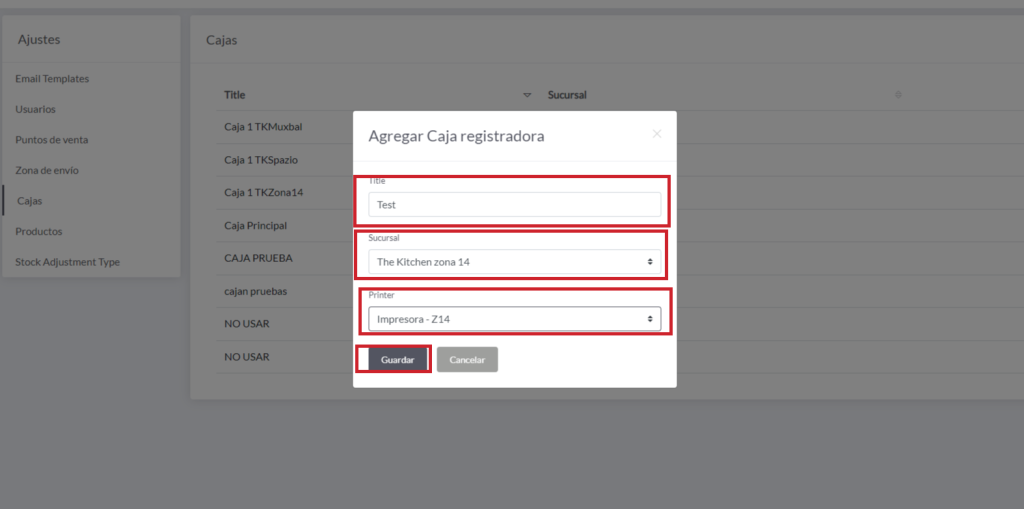Close the Agregar Caja registradora dialog
This screenshot has height=509, width=1024.
657,134
